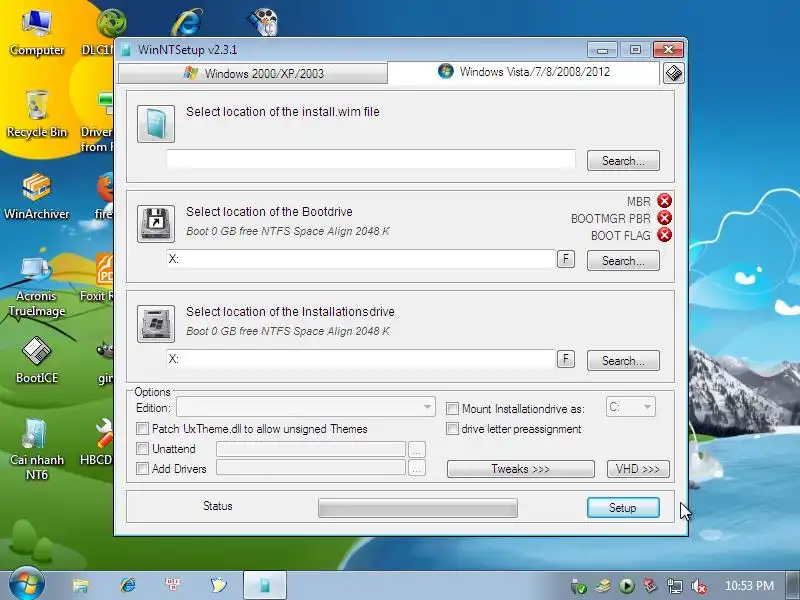Open Cai nhanh NT6 desktop shortcut
This screenshot has height=600, width=800.
point(37,450)
